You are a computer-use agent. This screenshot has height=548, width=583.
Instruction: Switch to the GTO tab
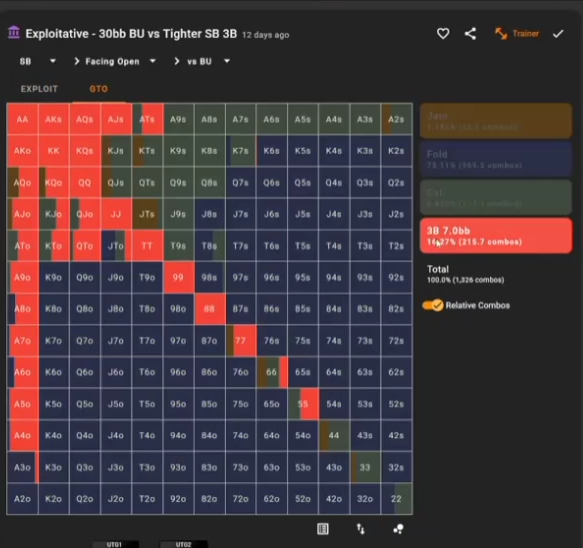[99, 89]
